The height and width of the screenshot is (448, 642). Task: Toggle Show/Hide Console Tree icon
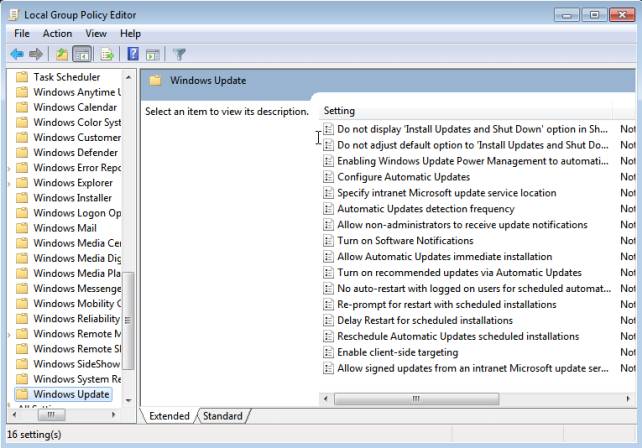[82, 54]
